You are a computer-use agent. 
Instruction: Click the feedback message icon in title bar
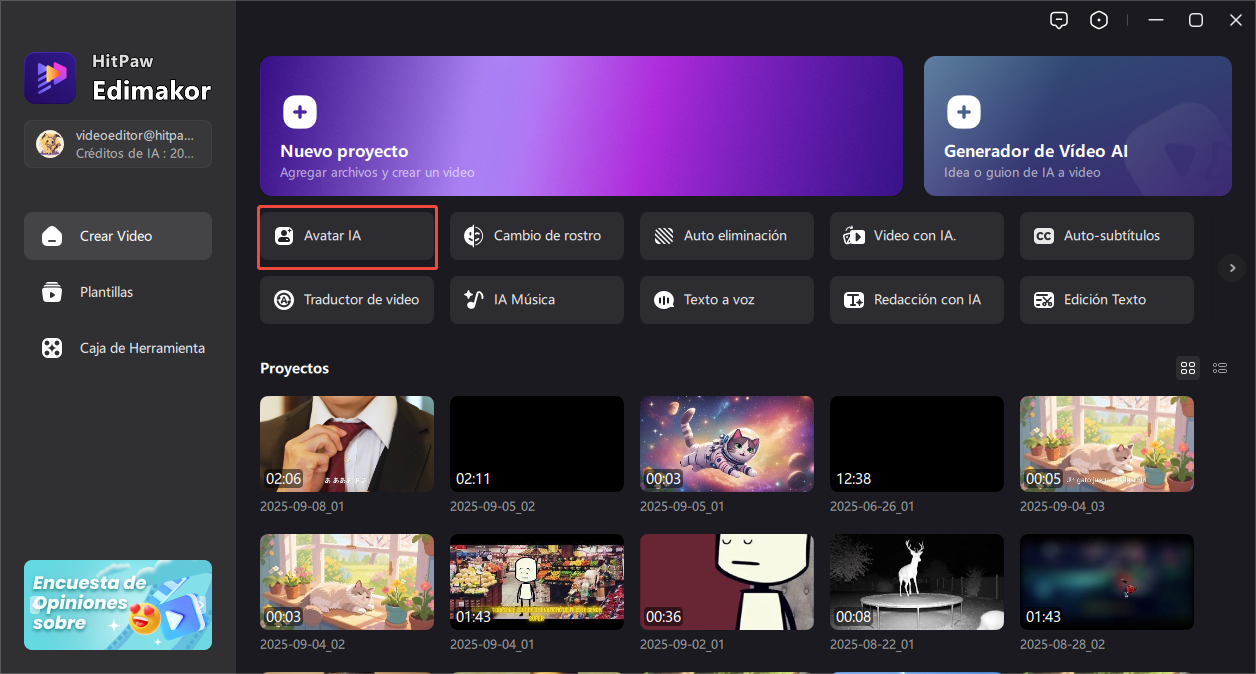(x=1059, y=20)
